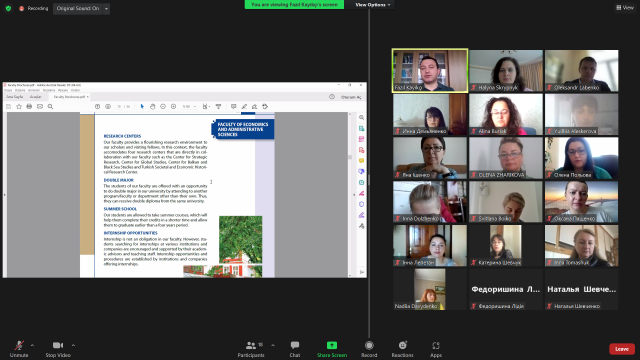Select Fazil Kayikci's video tile

click(x=430, y=71)
